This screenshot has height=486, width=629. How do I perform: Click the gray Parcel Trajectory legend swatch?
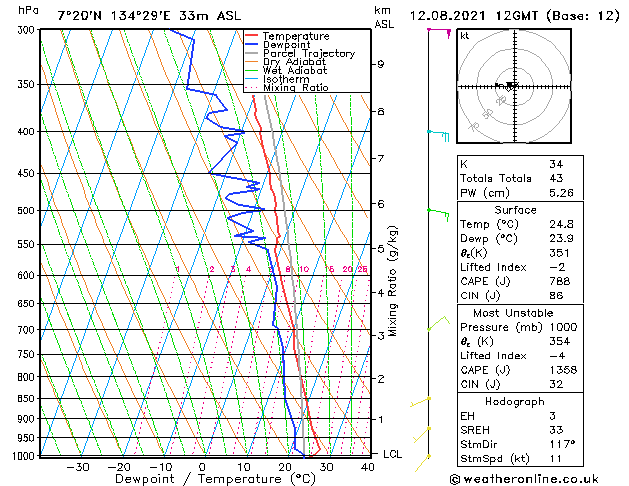click(x=251, y=53)
